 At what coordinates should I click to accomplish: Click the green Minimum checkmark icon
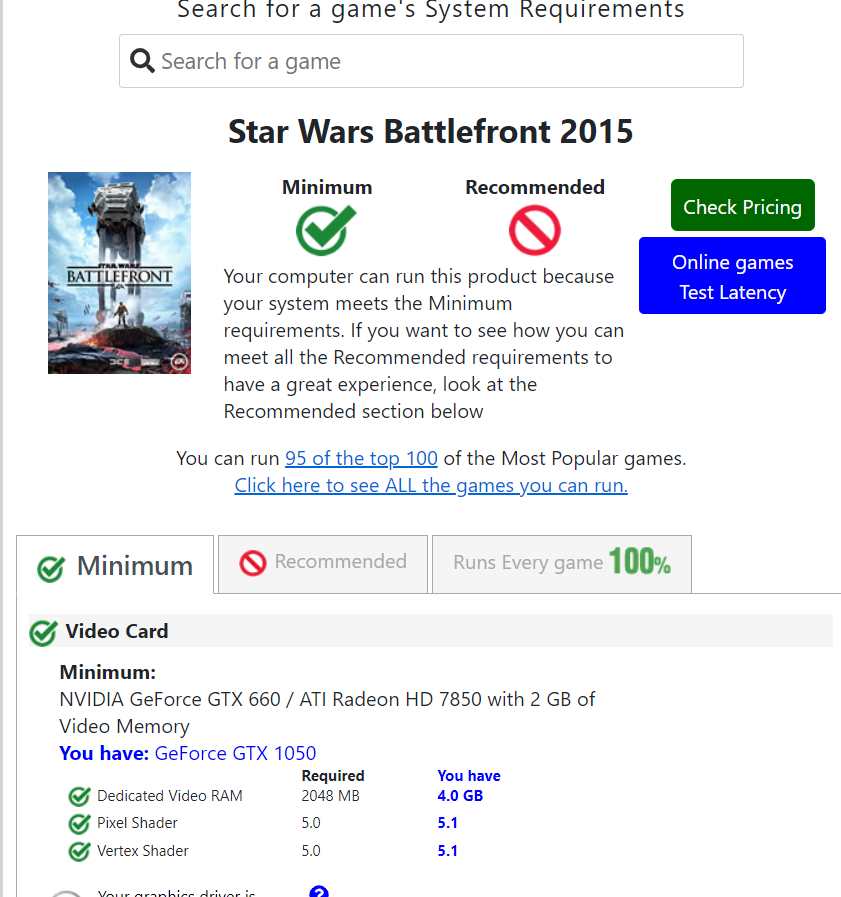326,230
